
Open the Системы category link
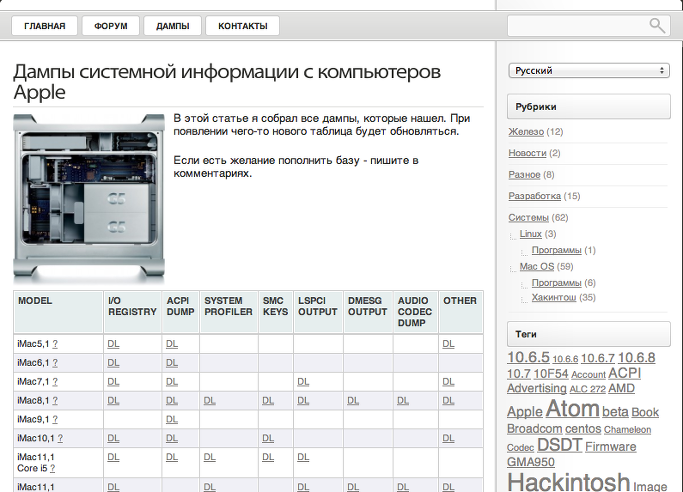(528, 217)
